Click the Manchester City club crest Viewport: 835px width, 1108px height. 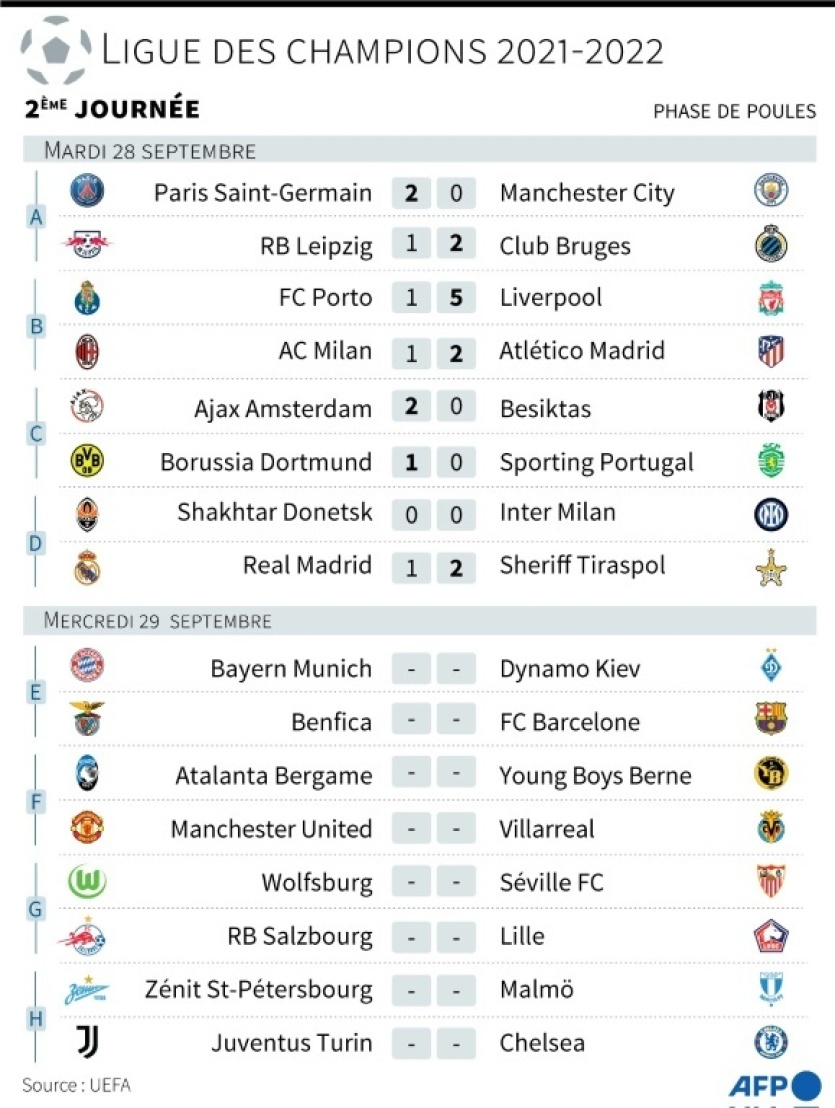(x=771, y=191)
